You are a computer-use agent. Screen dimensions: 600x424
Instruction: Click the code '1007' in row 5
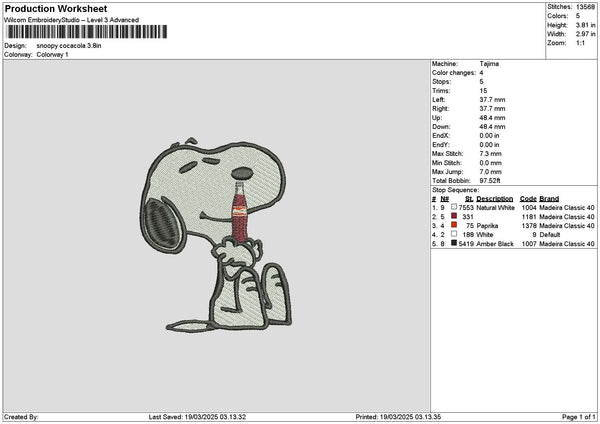pos(529,244)
